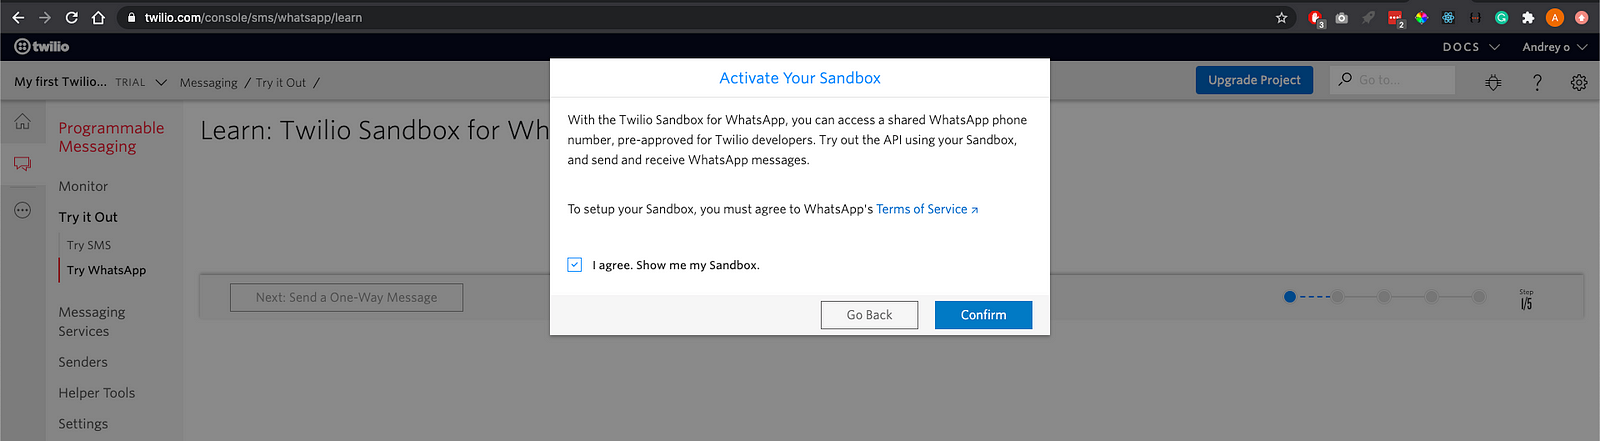This screenshot has height=441, width=1600.
Task: Focus the Go to search field
Action: pos(1392,80)
